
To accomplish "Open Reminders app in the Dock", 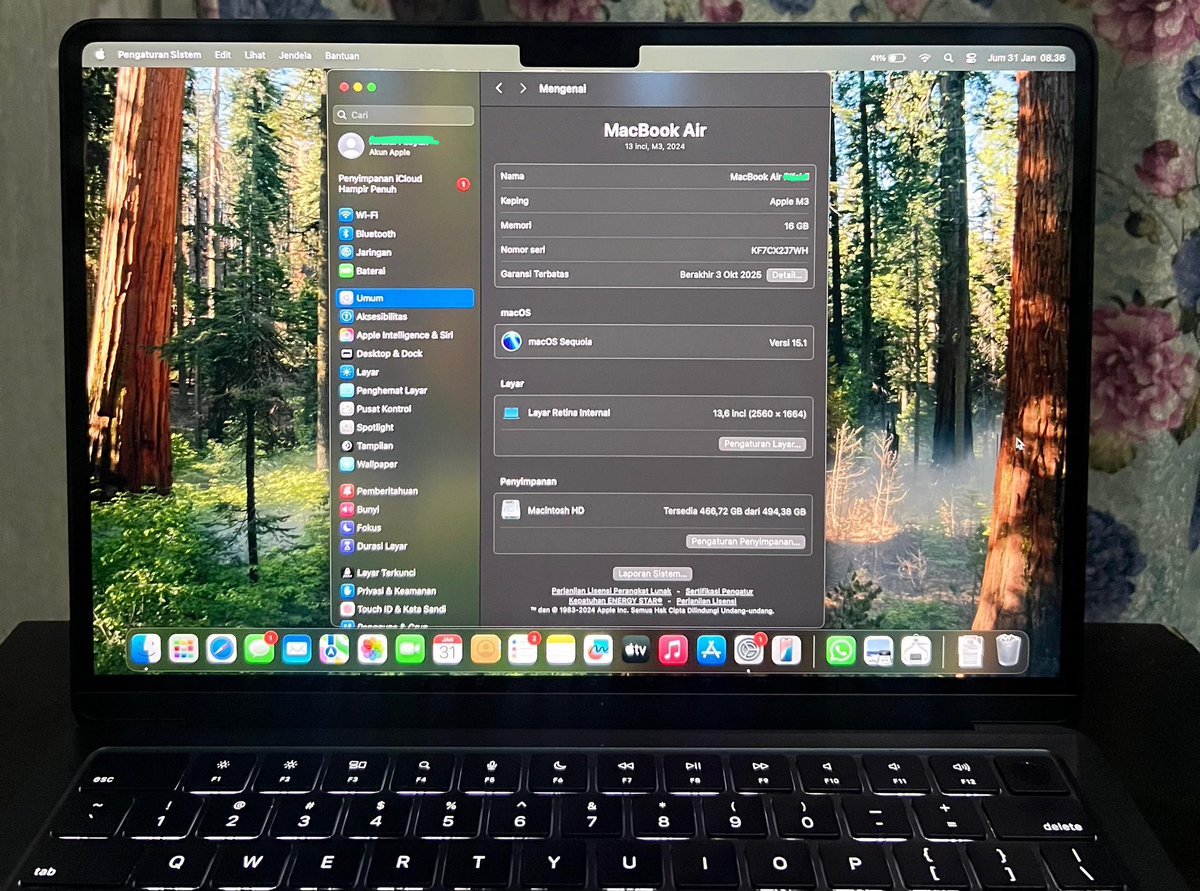I will tap(523, 650).
